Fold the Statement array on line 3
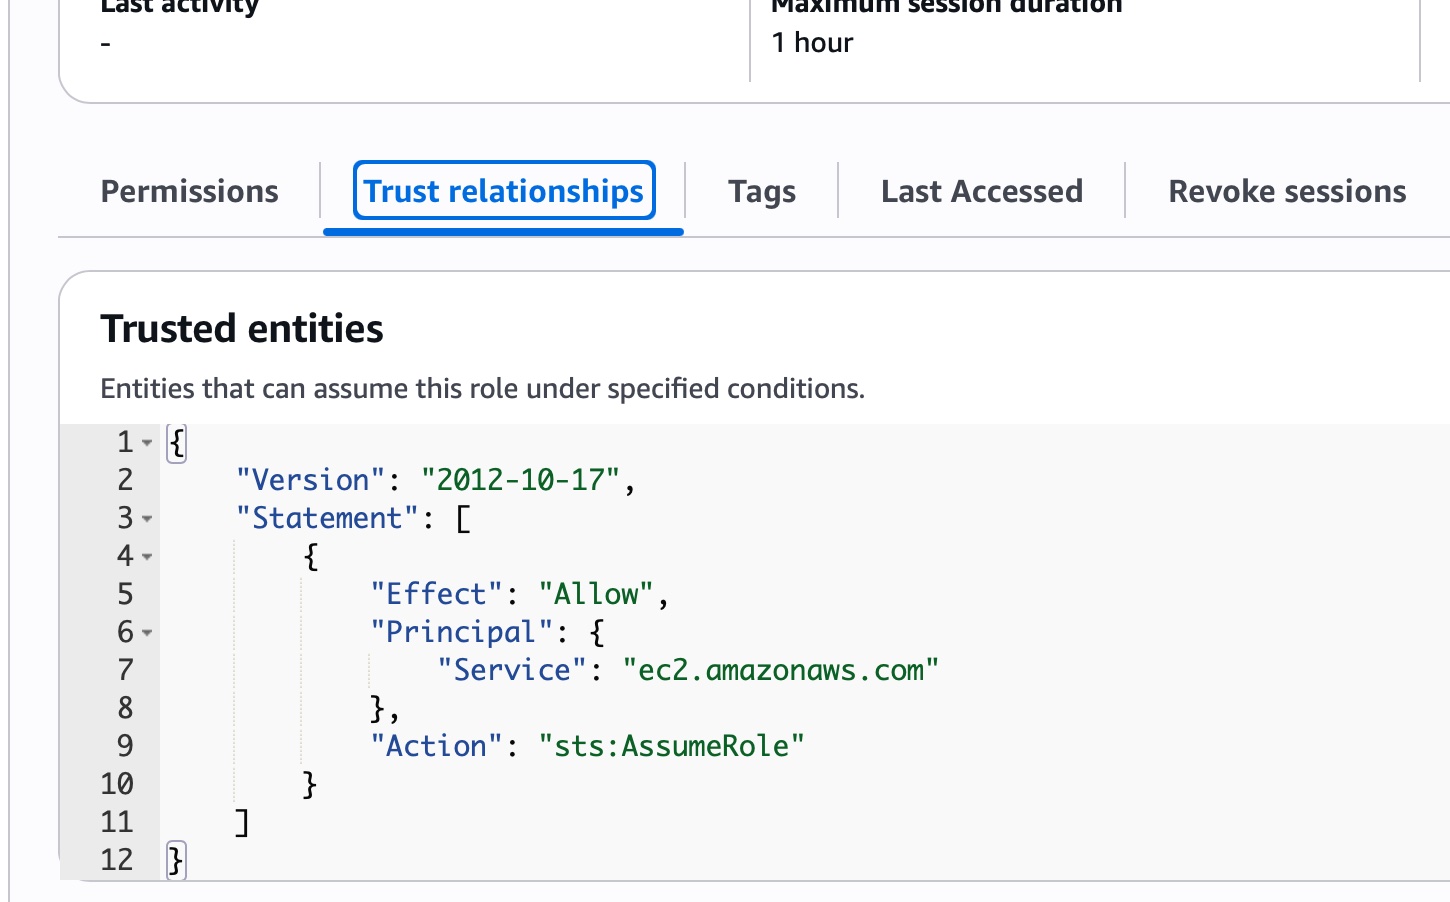 (147, 519)
